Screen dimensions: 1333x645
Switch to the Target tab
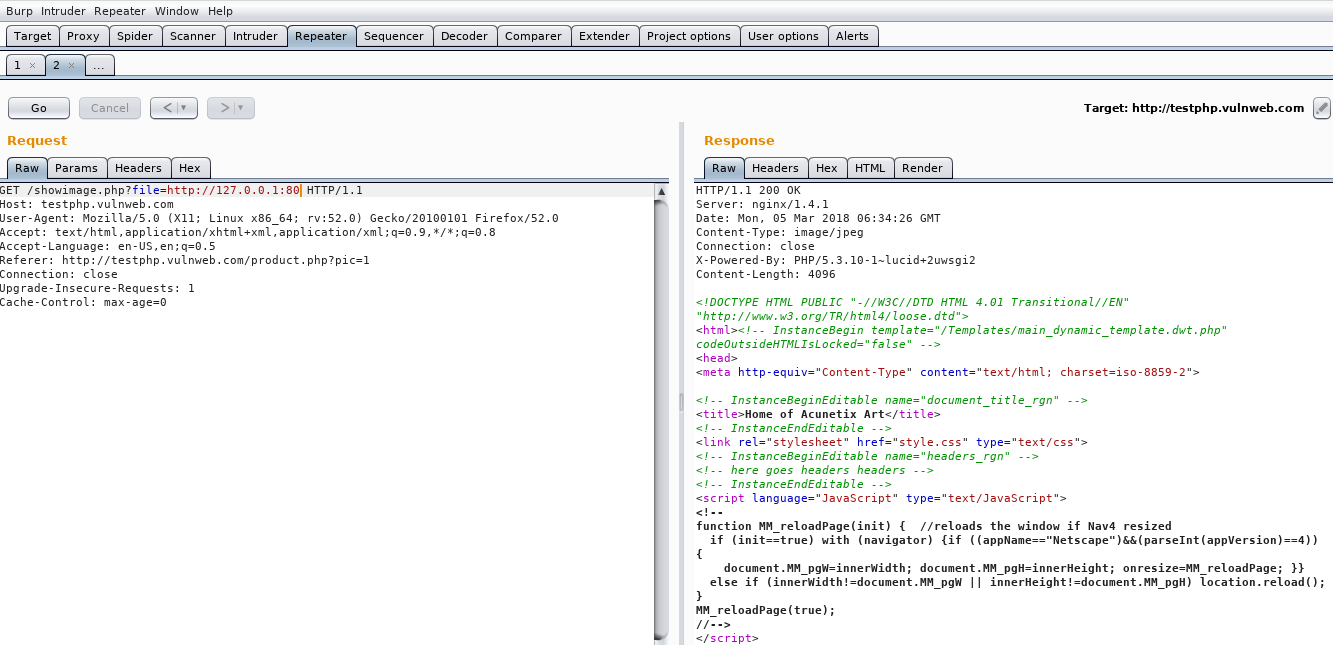32,36
